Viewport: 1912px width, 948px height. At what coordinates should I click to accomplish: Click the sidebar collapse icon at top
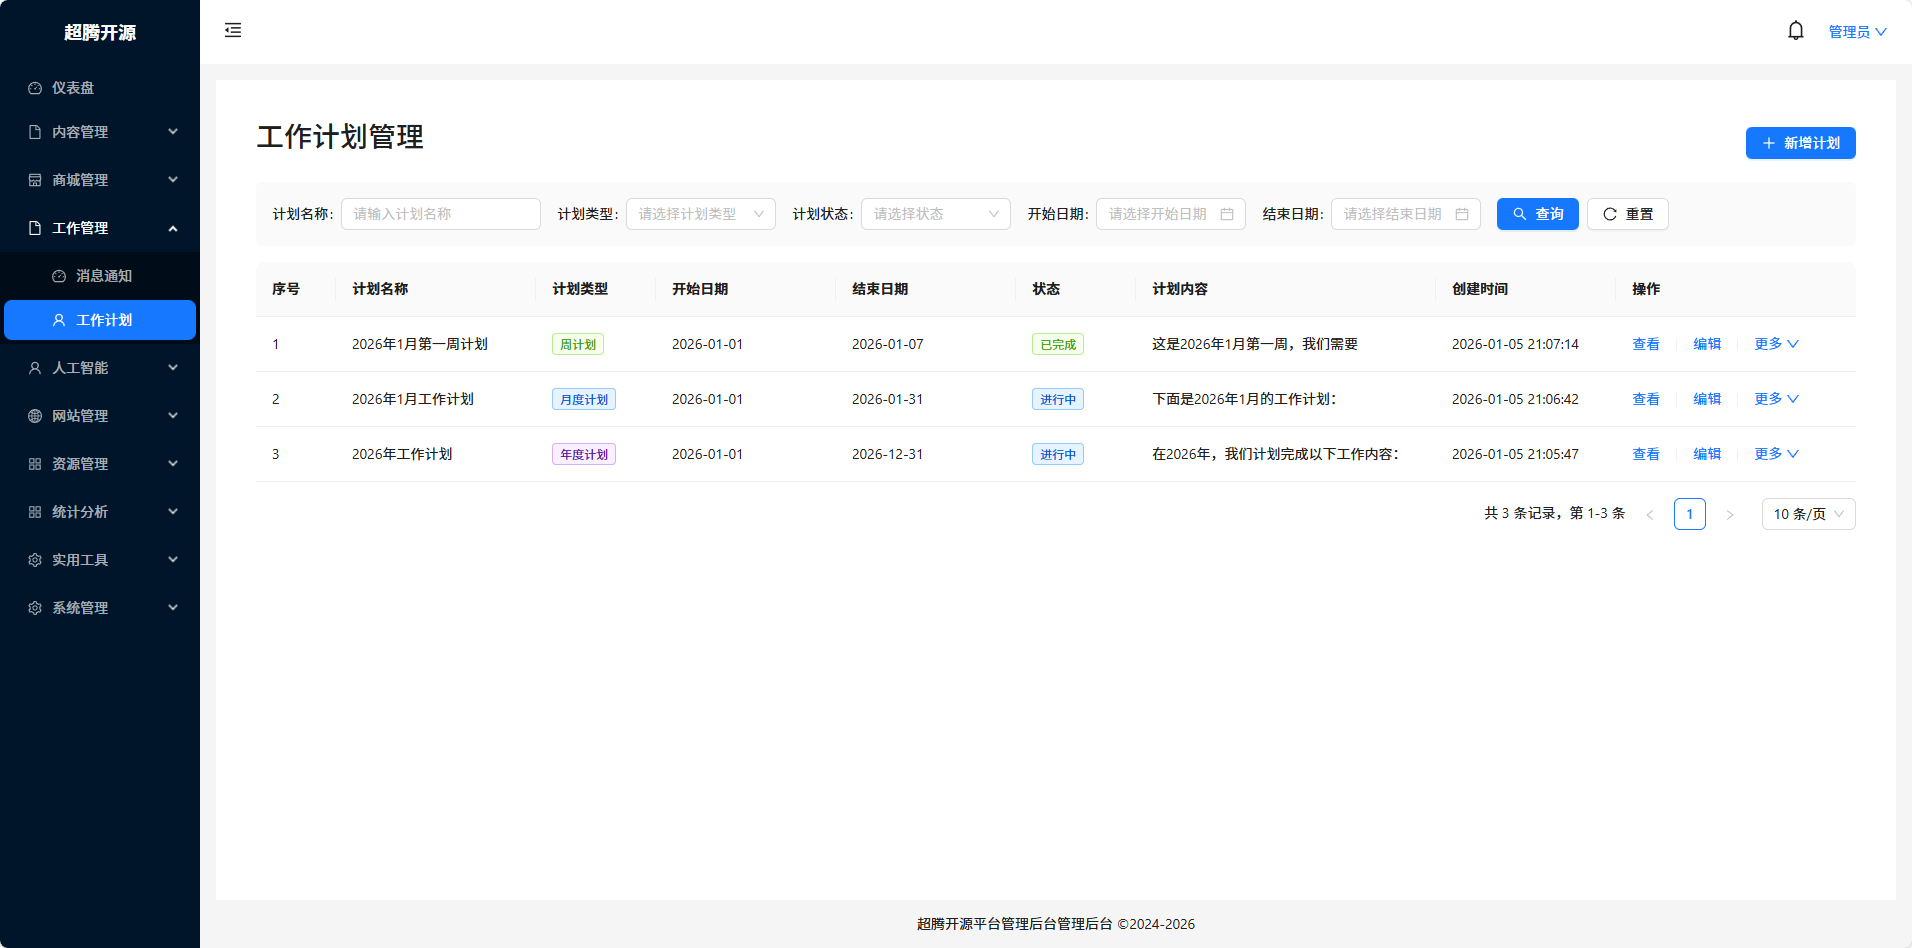(232, 30)
